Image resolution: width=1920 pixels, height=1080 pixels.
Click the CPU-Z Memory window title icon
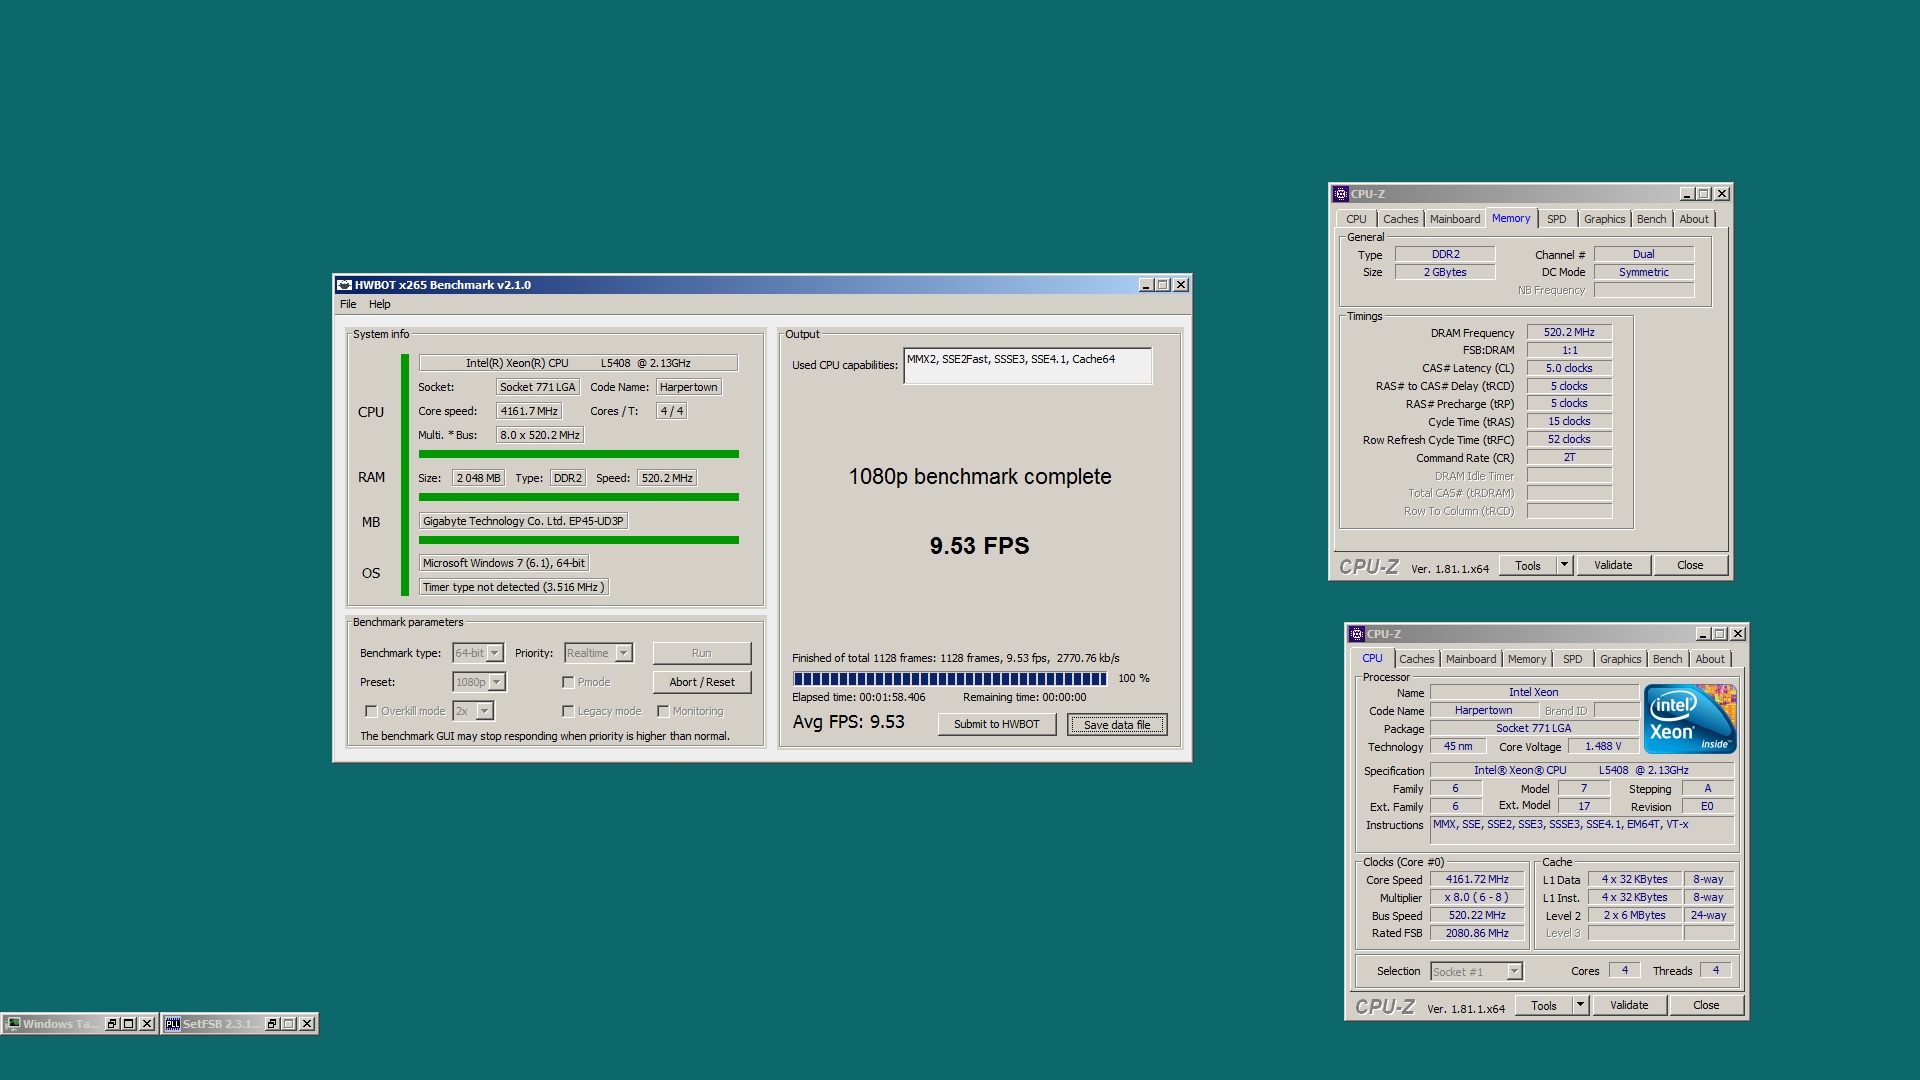(x=1341, y=194)
